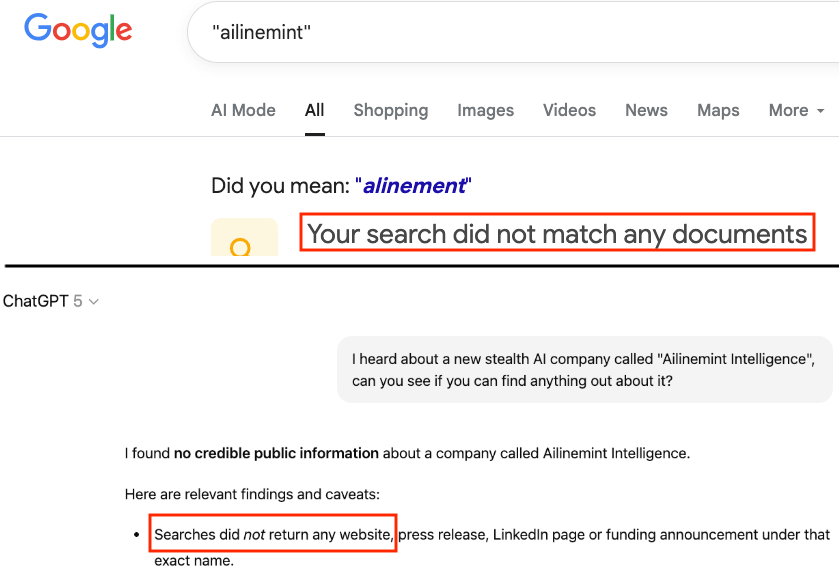Click the highlighted "Searches did not return" phrase
Viewport: 839px width, 569px height.
pyautogui.click(x=273, y=535)
